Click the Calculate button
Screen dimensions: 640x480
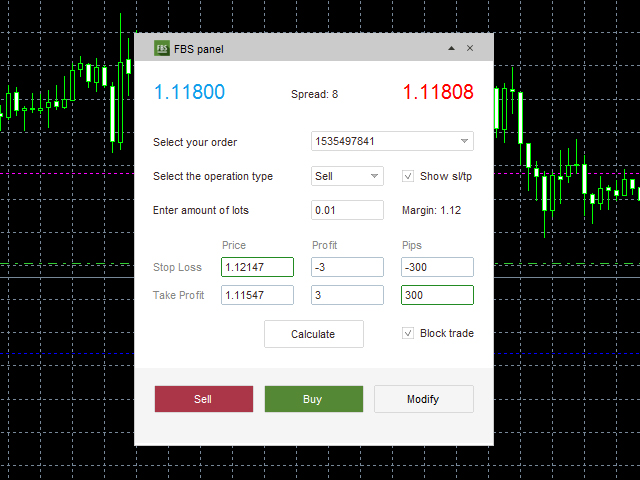pyautogui.click(x=313, y=334)
